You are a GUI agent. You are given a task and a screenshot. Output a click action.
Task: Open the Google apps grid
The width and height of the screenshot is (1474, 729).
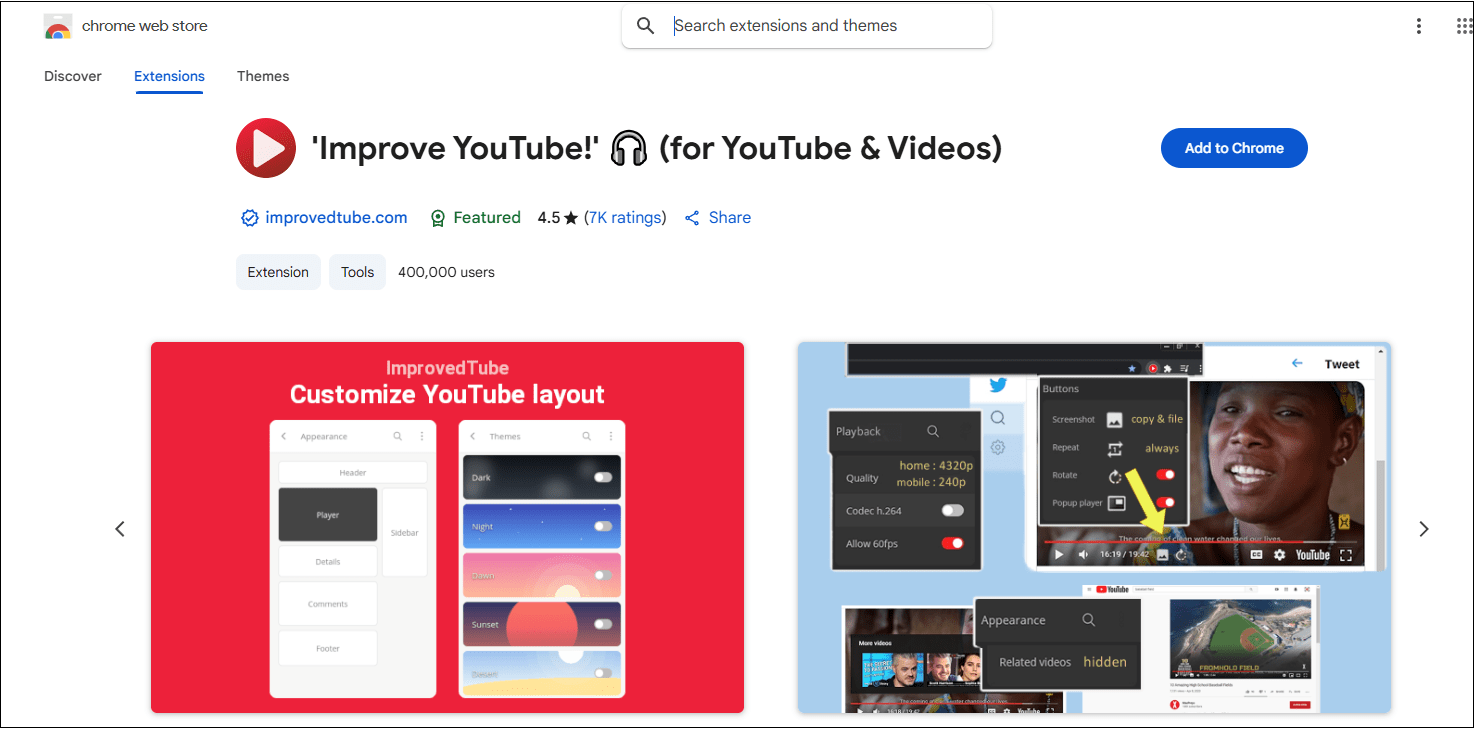coord(1464,26)
